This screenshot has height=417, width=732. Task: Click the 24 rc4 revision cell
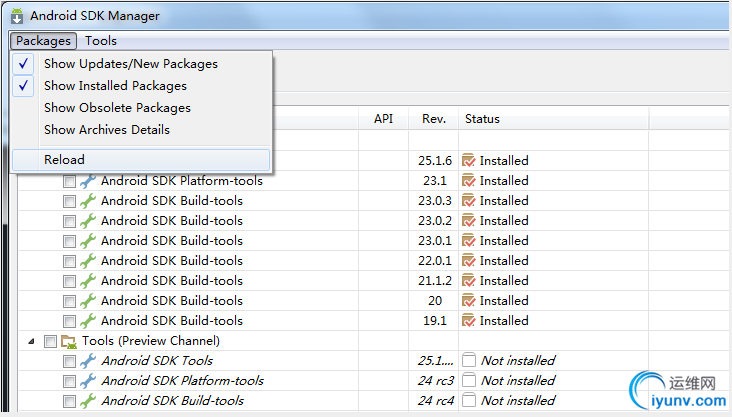[436, 401]
